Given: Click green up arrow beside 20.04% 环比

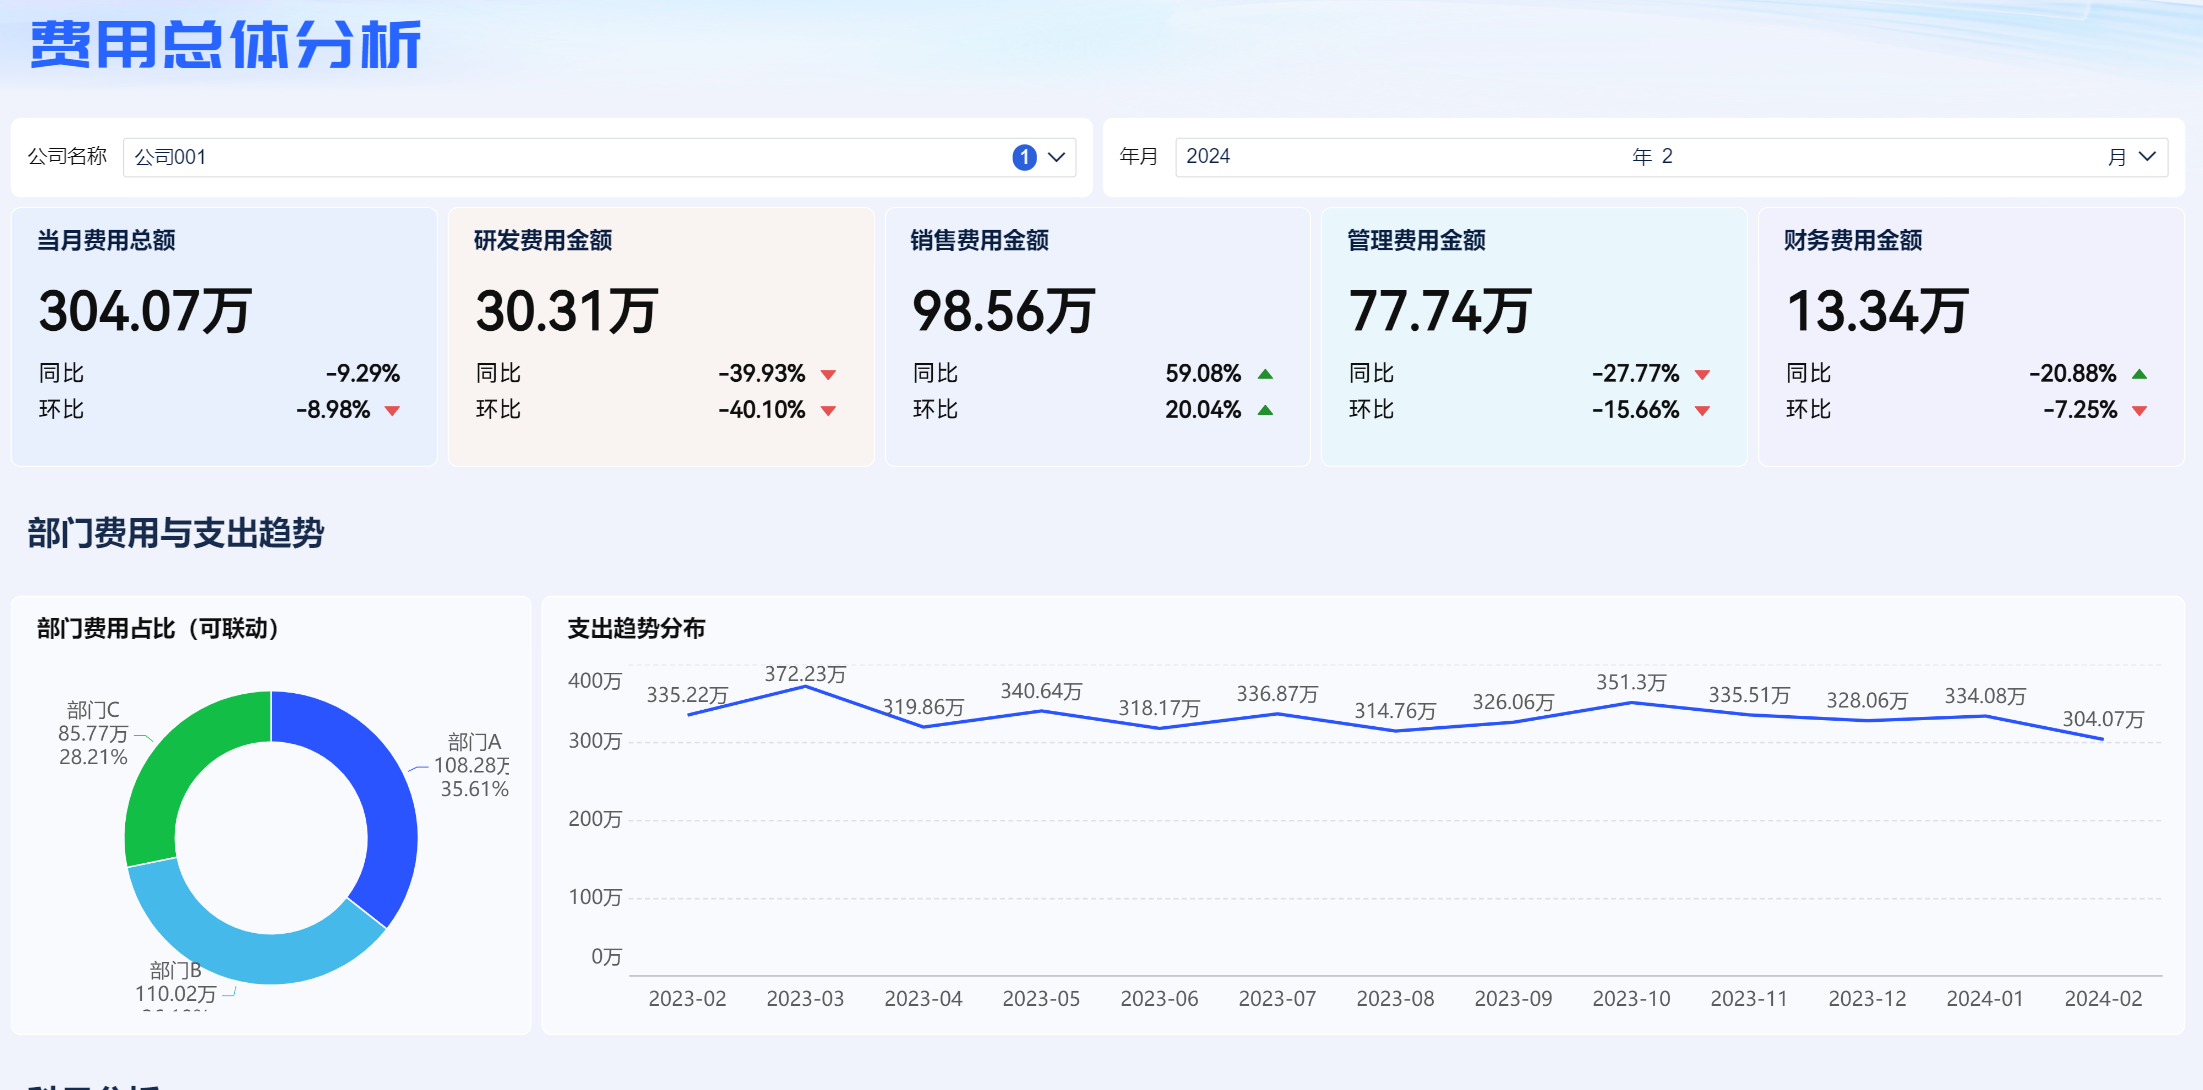Looking at the screenshot, I should coord(1265,410).
